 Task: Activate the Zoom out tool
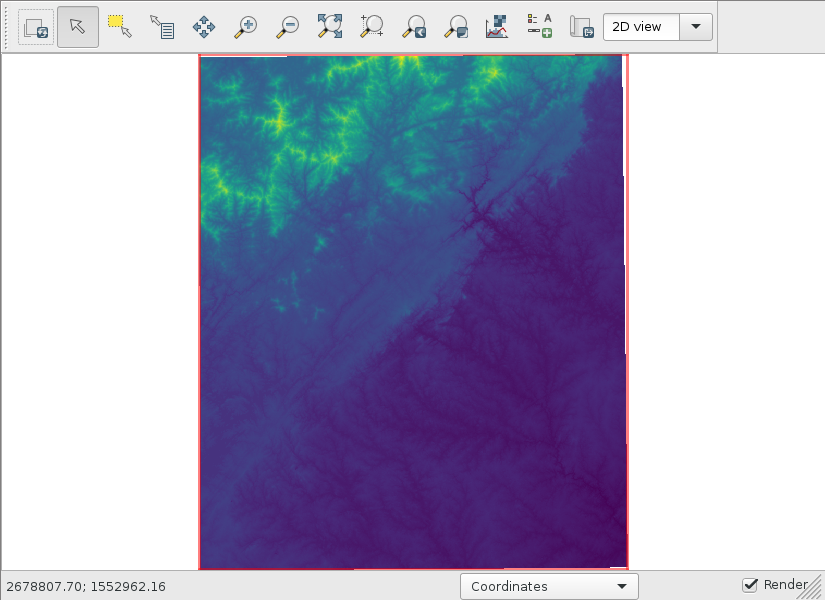coord(288,27)
